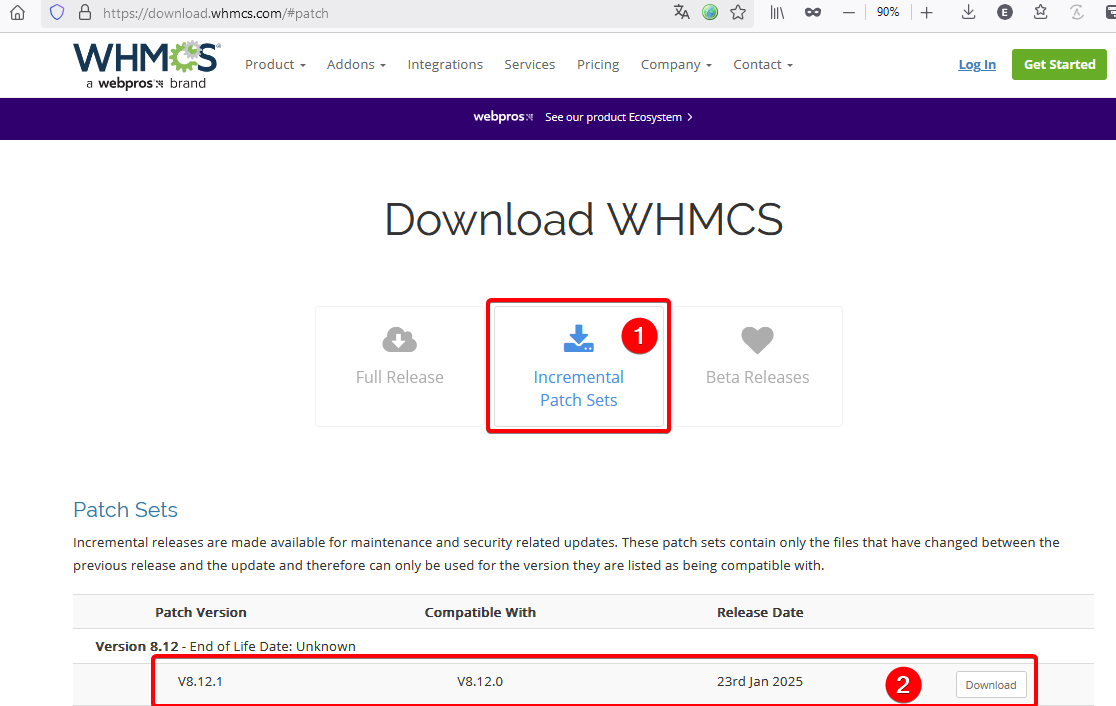Screen dimensions: 1116x706
Task: Click the Download WHMCS page title
Action: point(584,219)
